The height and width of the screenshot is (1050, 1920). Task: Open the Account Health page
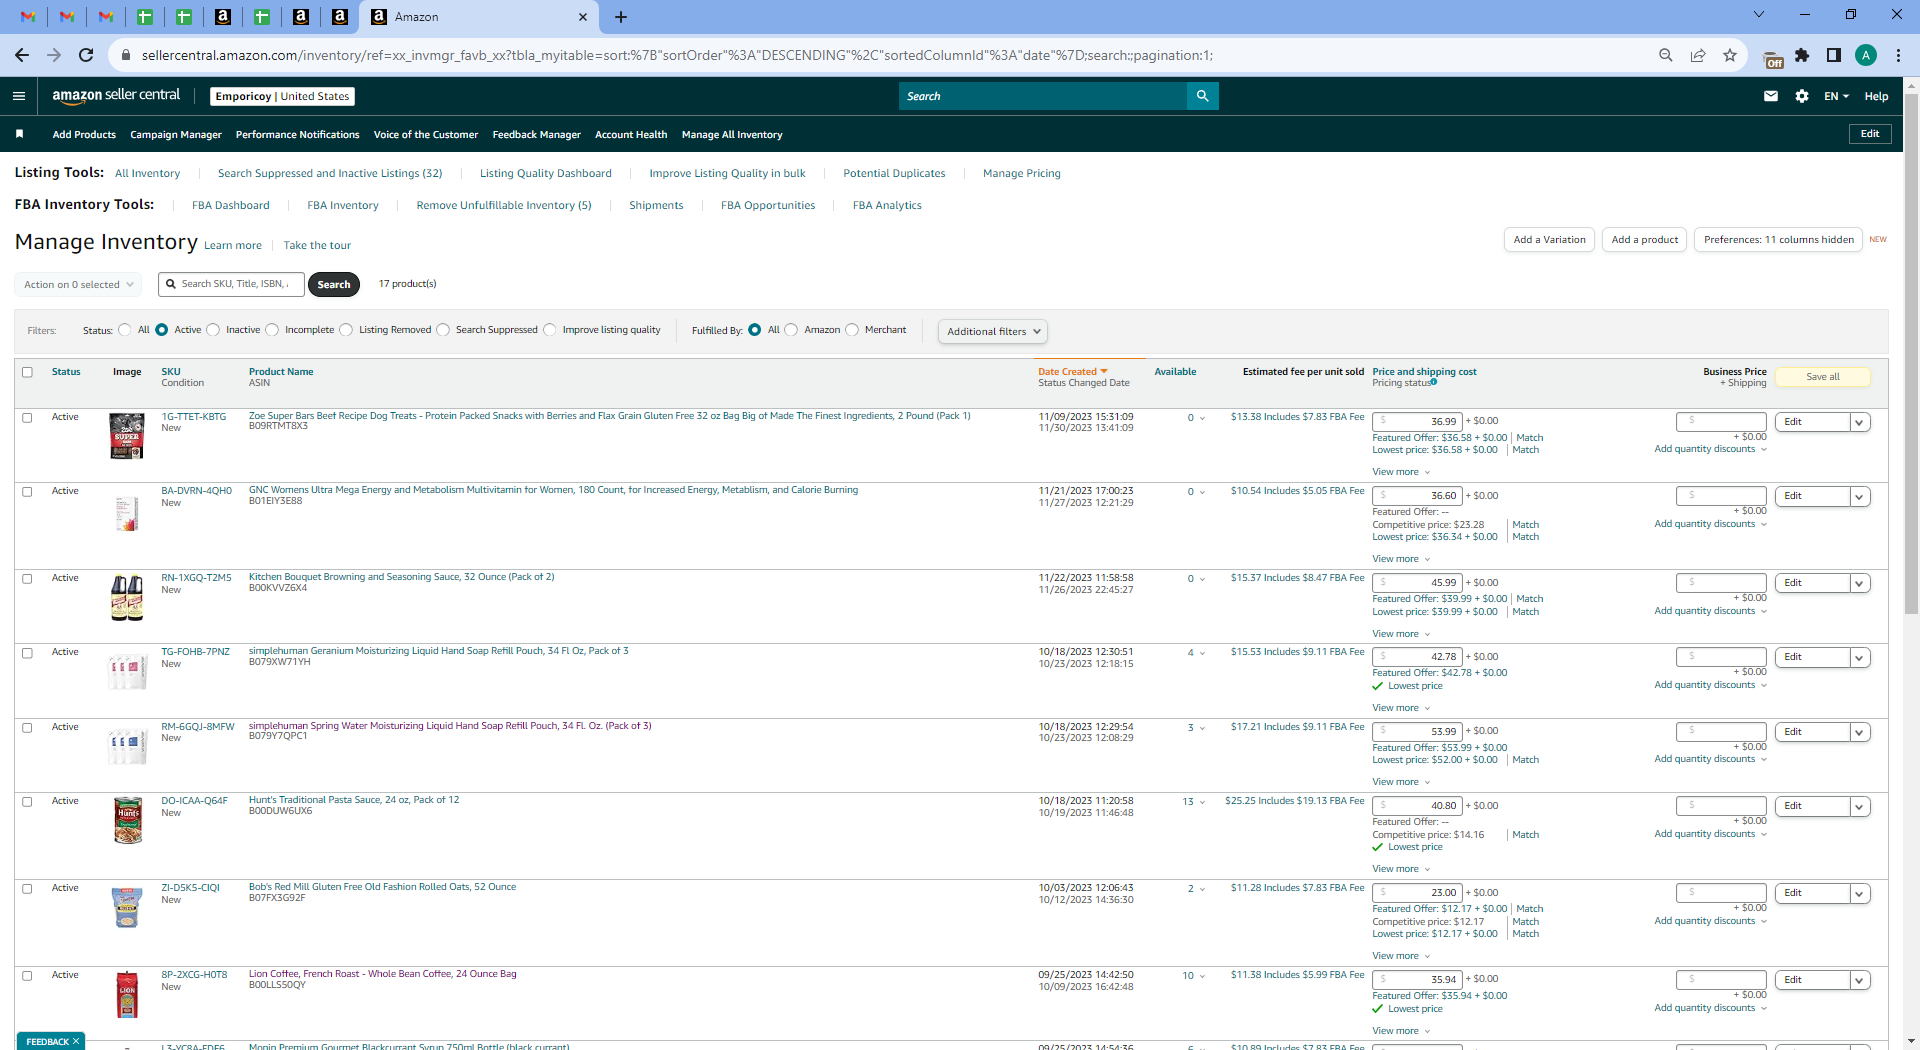point(631,134)
